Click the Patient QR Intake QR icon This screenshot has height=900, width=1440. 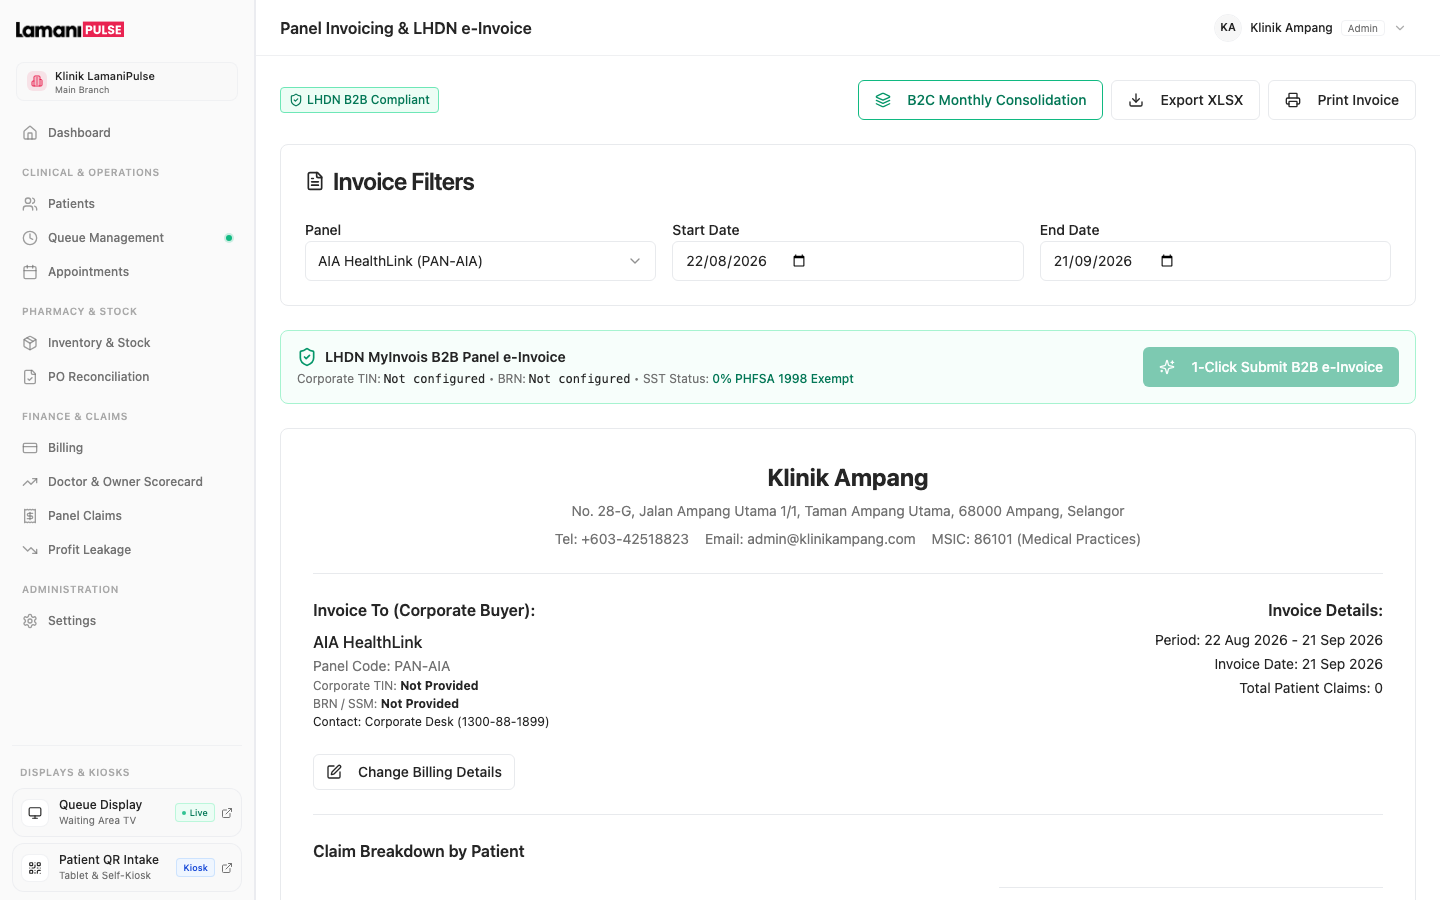35,868
